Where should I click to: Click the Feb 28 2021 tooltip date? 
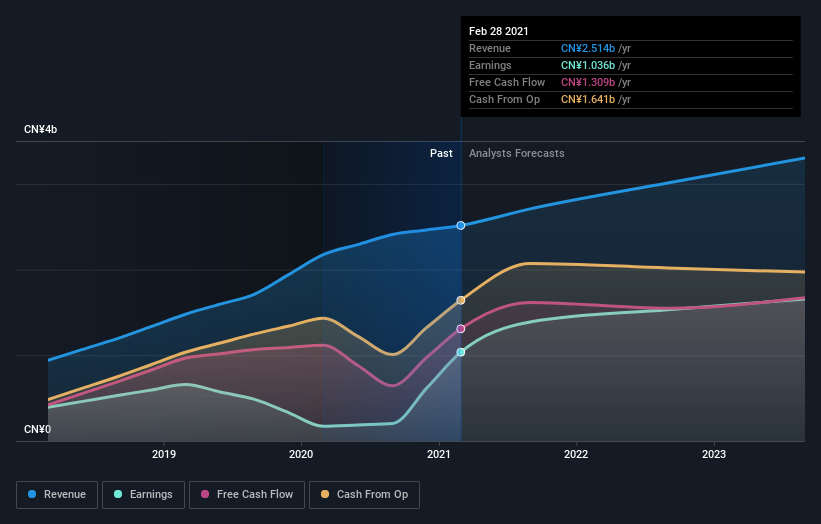tap(499, 31)
